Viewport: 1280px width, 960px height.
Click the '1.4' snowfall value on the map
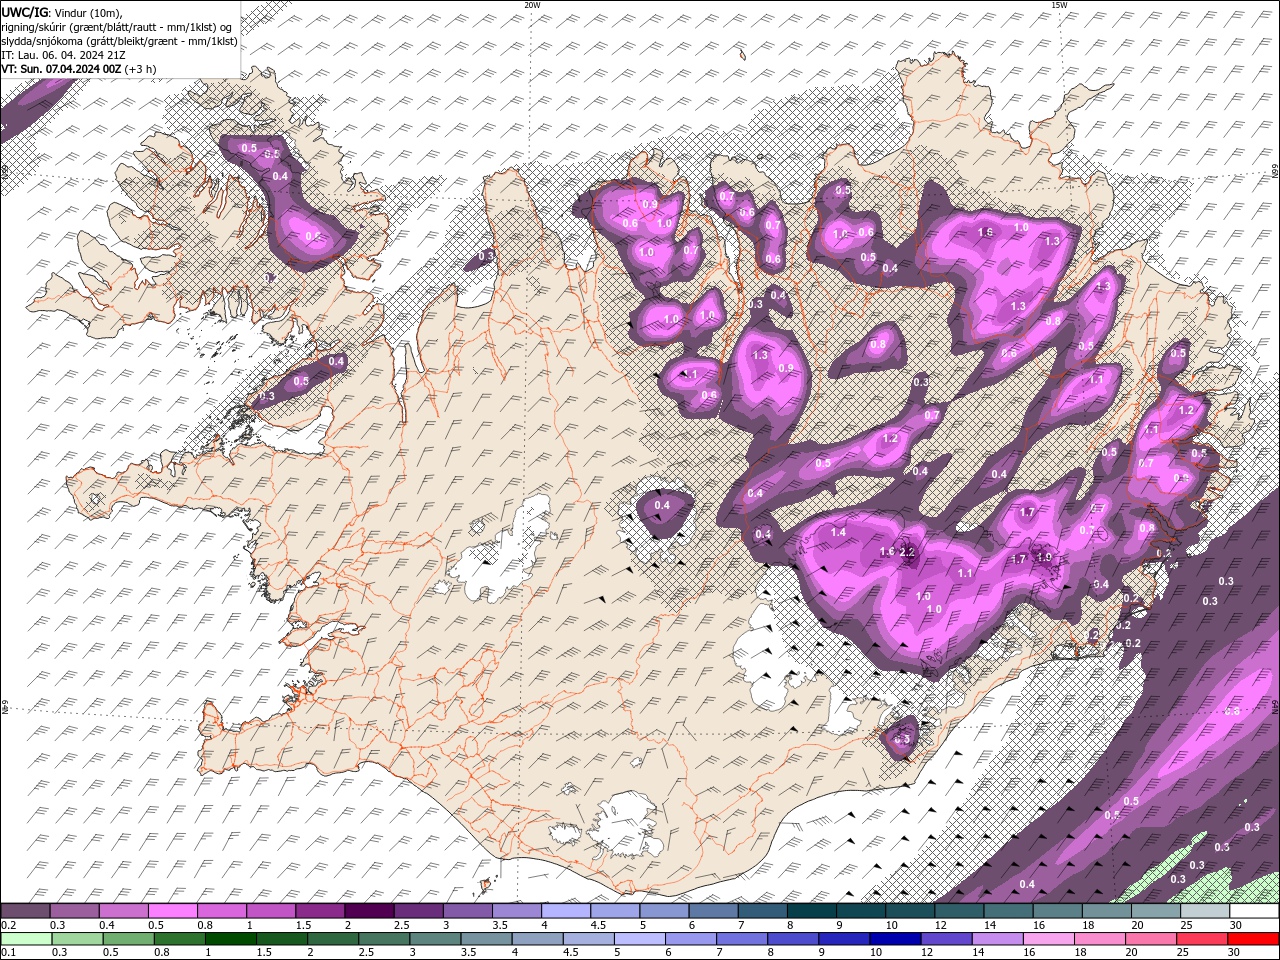(838, 533)
